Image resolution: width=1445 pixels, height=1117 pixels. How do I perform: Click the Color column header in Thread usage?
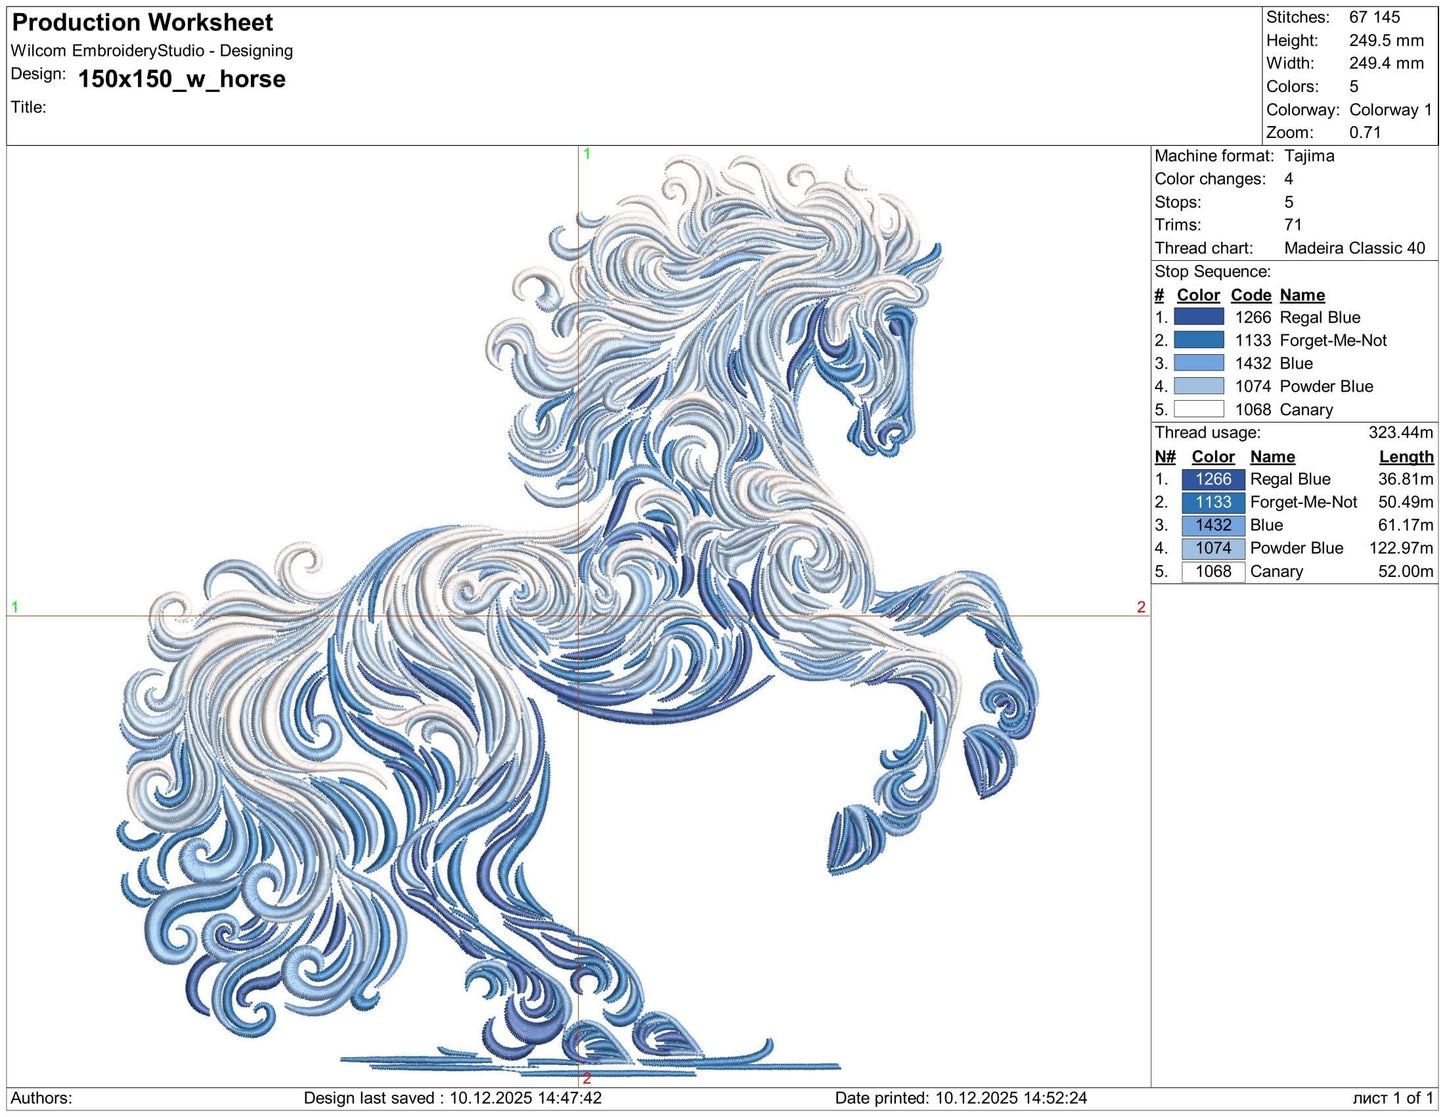(x=1213, y=456)
